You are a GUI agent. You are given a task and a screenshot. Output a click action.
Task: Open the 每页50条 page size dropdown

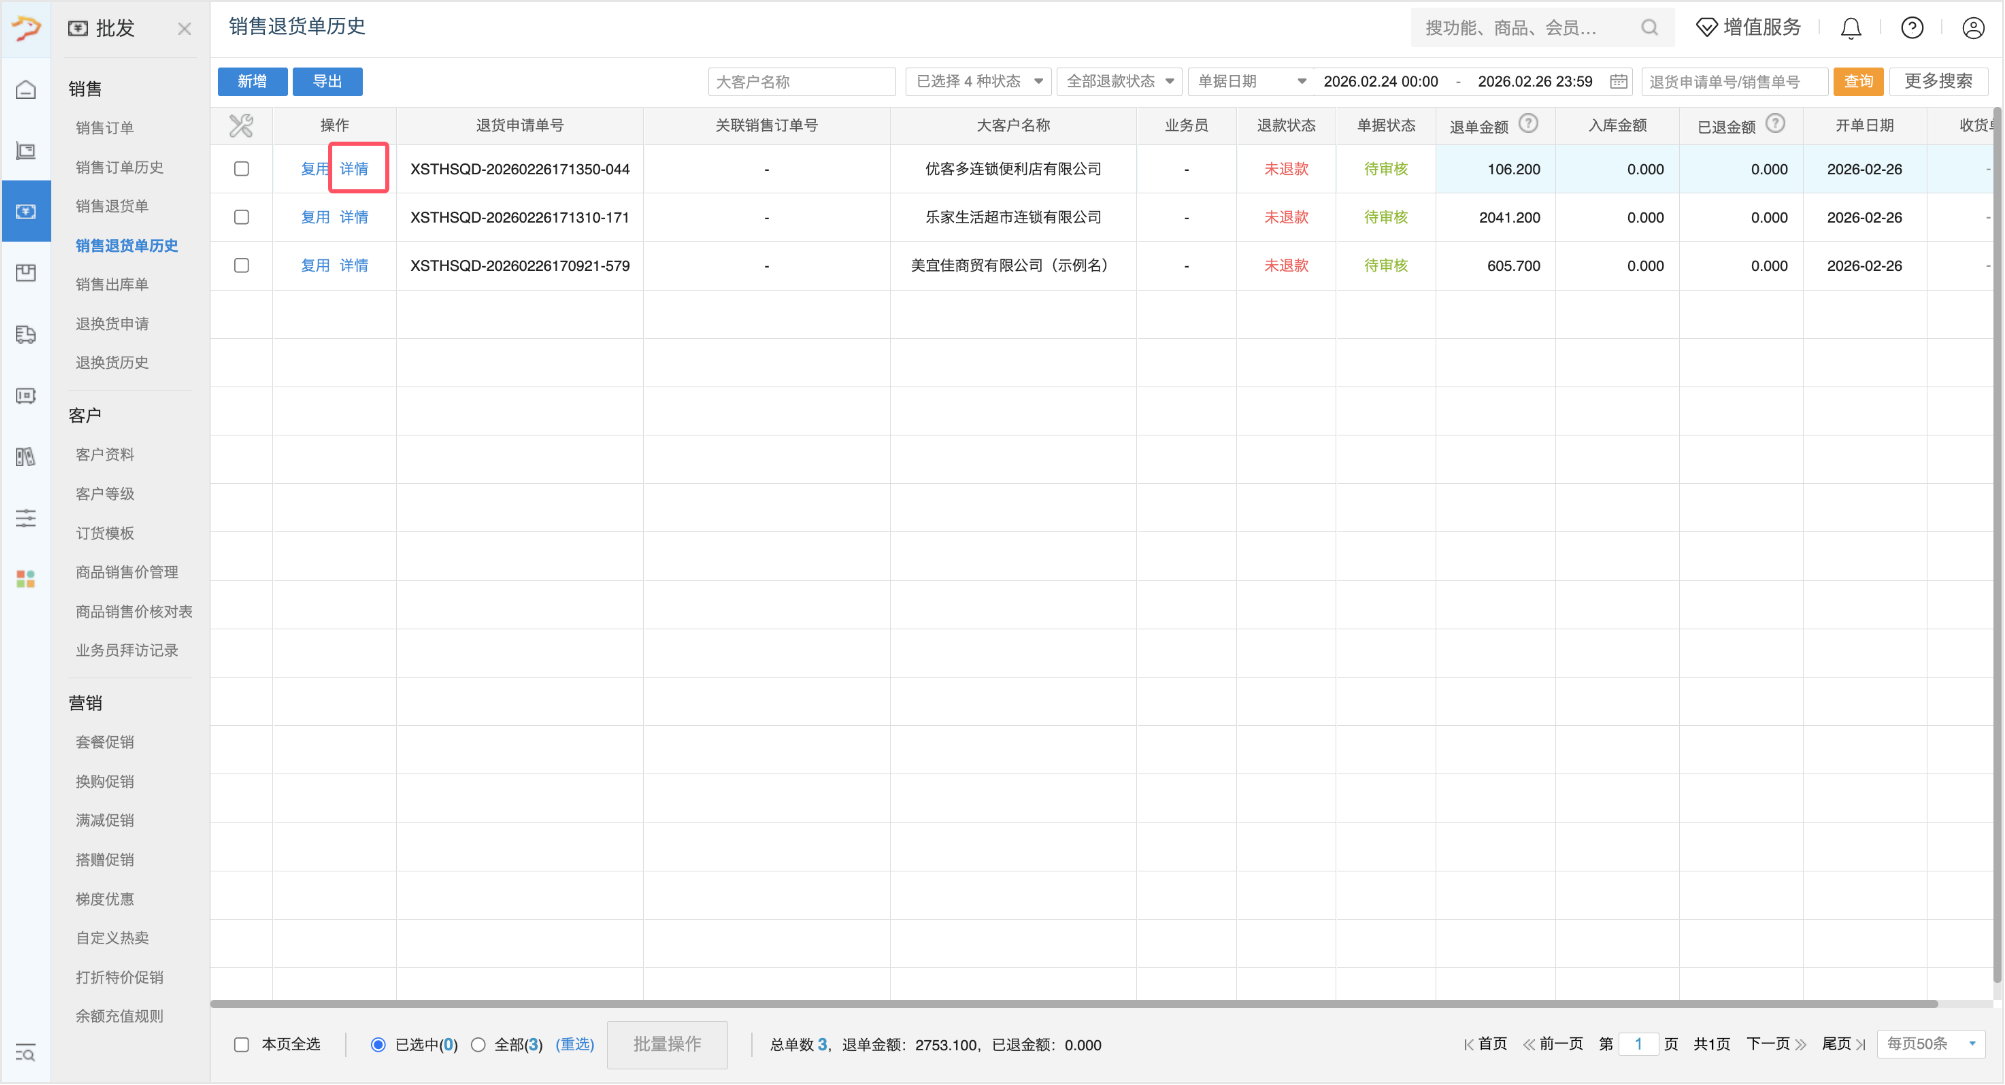[x=1930, y=1044]
